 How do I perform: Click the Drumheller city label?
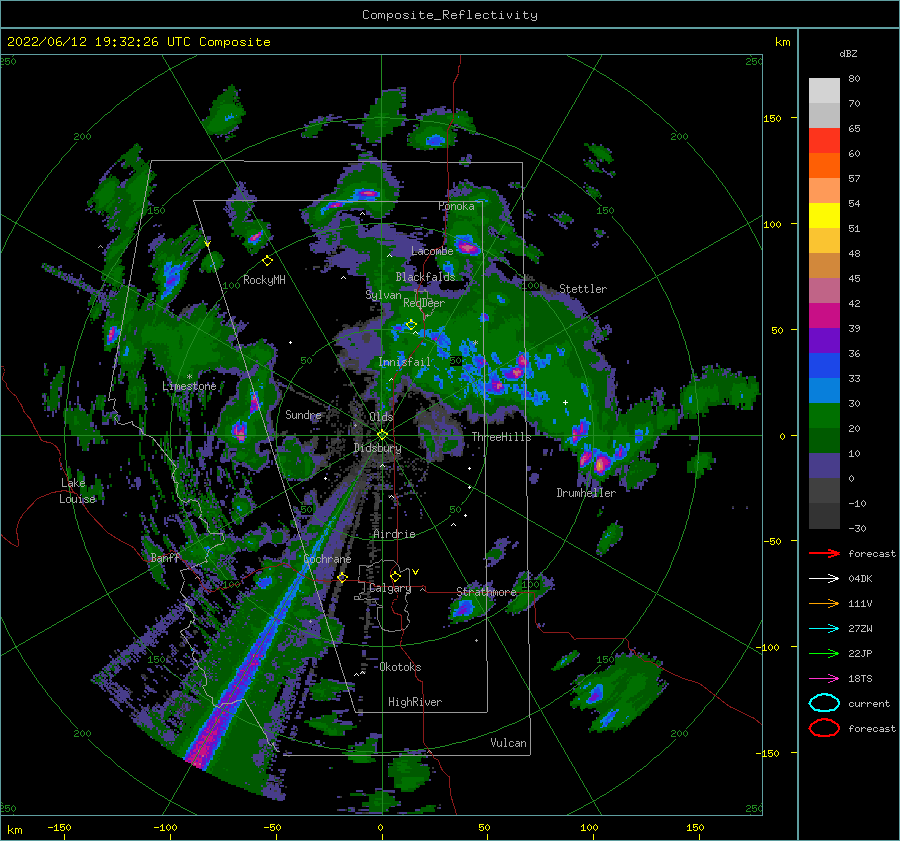tap(586, 493)
